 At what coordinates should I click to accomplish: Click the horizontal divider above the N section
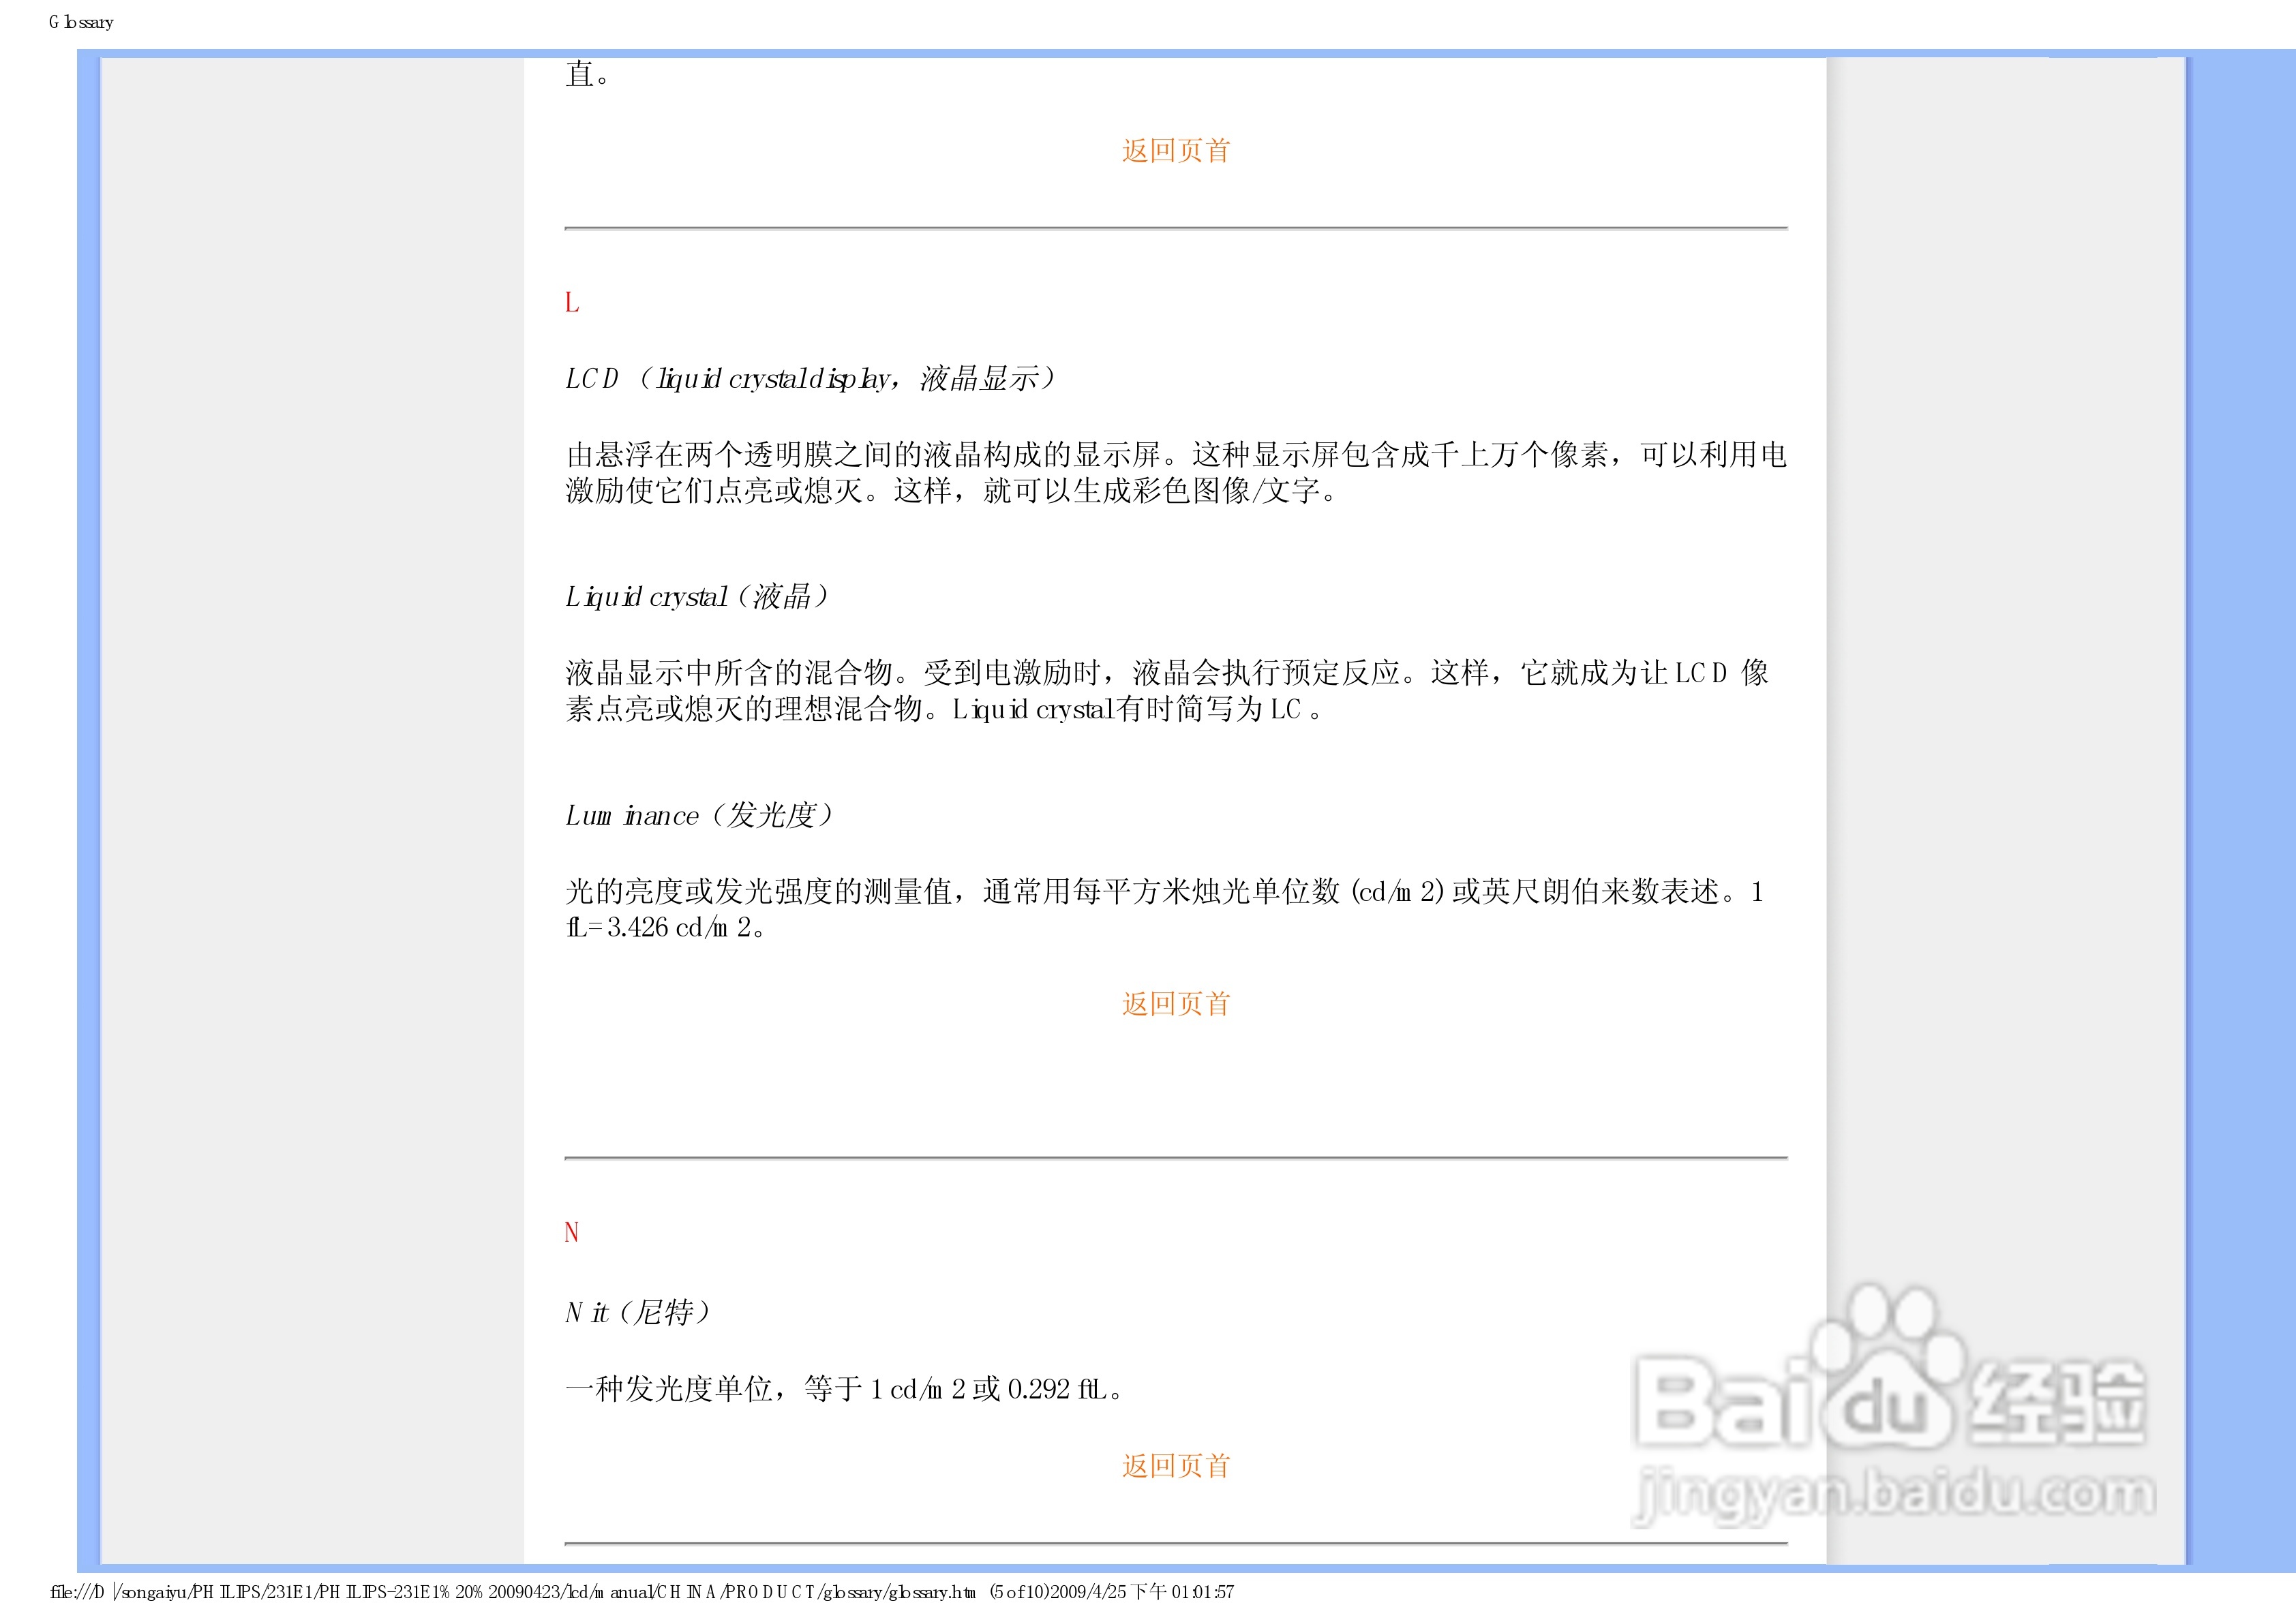[1175, 1158]
